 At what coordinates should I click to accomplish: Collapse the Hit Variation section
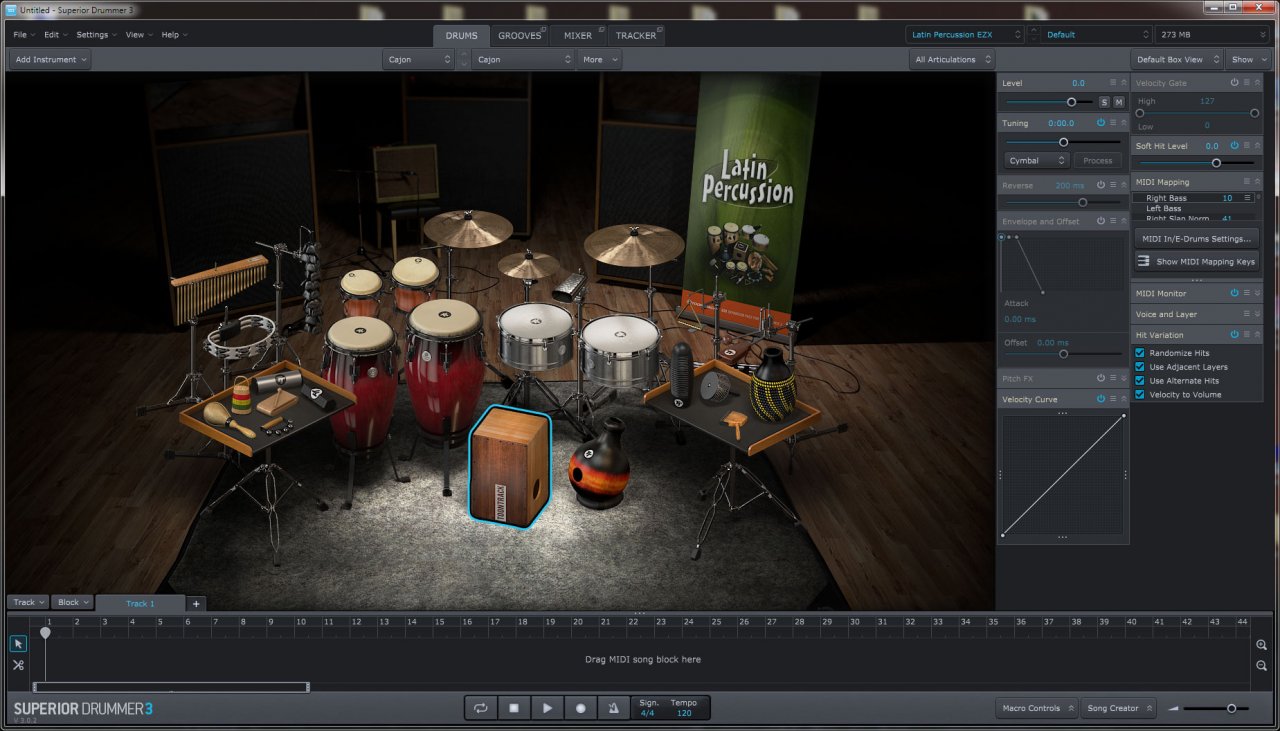(x=1257, y=335)
